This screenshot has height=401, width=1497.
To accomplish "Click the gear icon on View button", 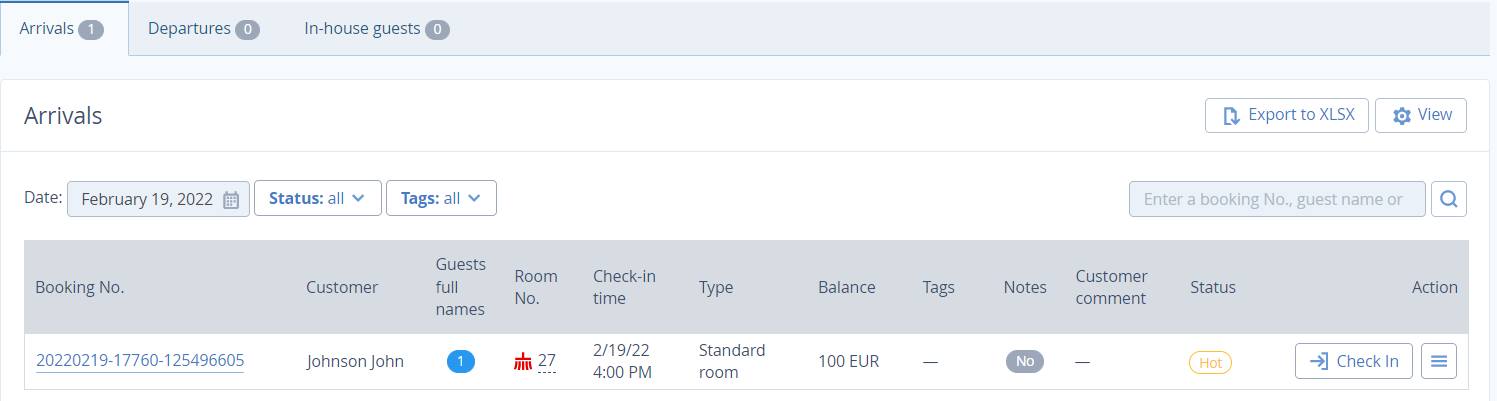I will tap(1402, 115).
